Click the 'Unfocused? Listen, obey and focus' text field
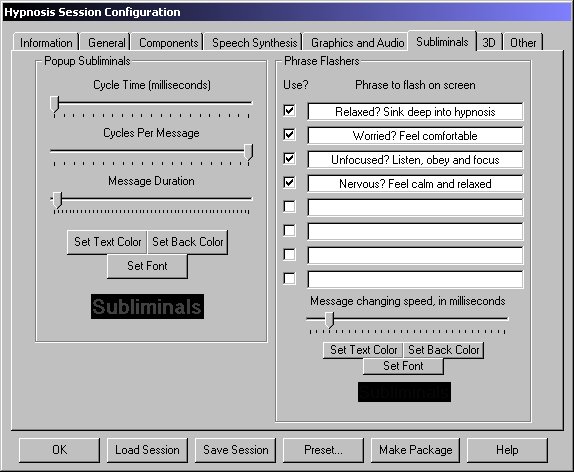 point(415,160)
